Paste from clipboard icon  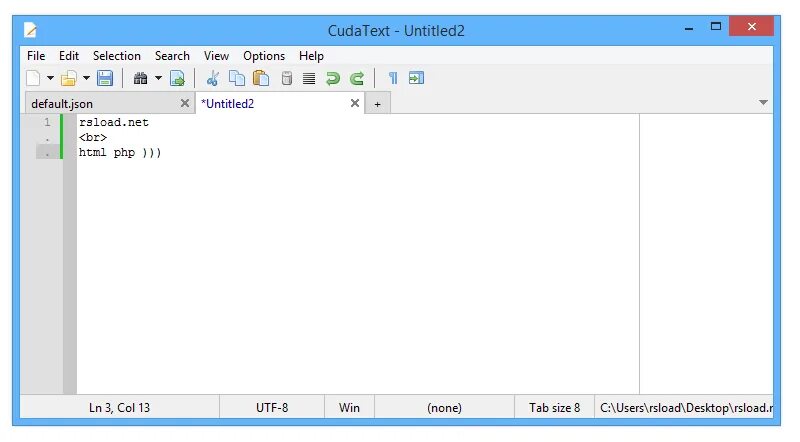tap(261, 79)
